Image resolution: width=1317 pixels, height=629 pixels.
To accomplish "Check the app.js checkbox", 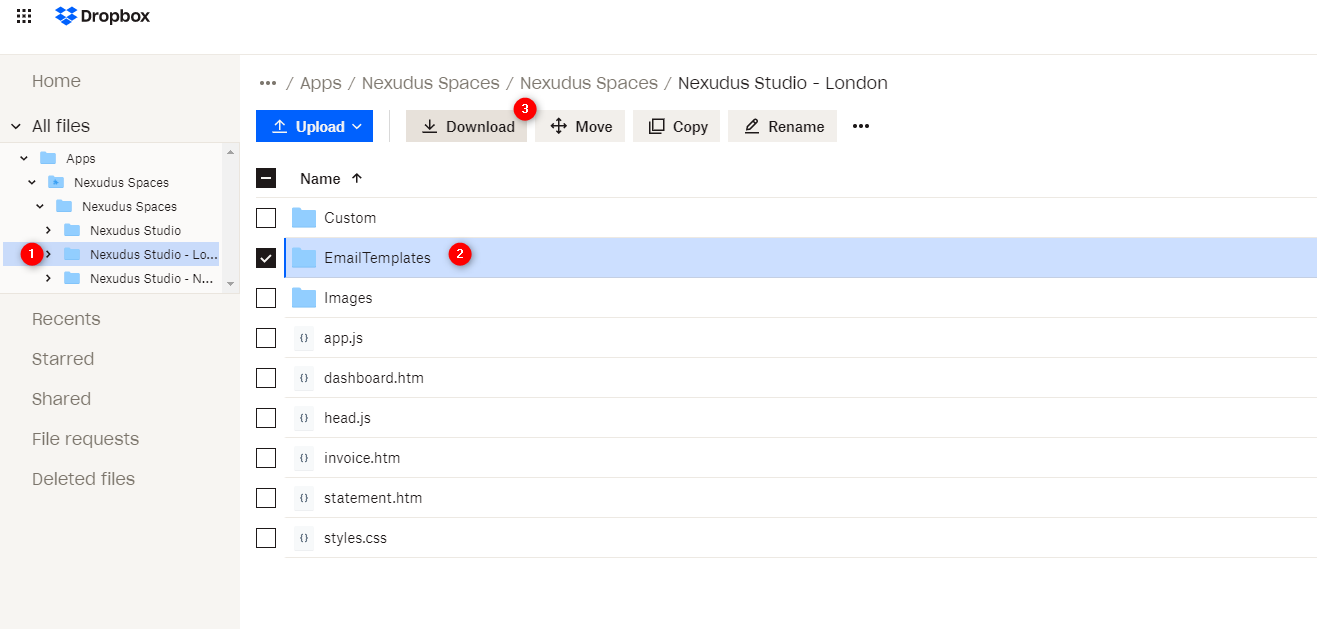I will point(266,338).
